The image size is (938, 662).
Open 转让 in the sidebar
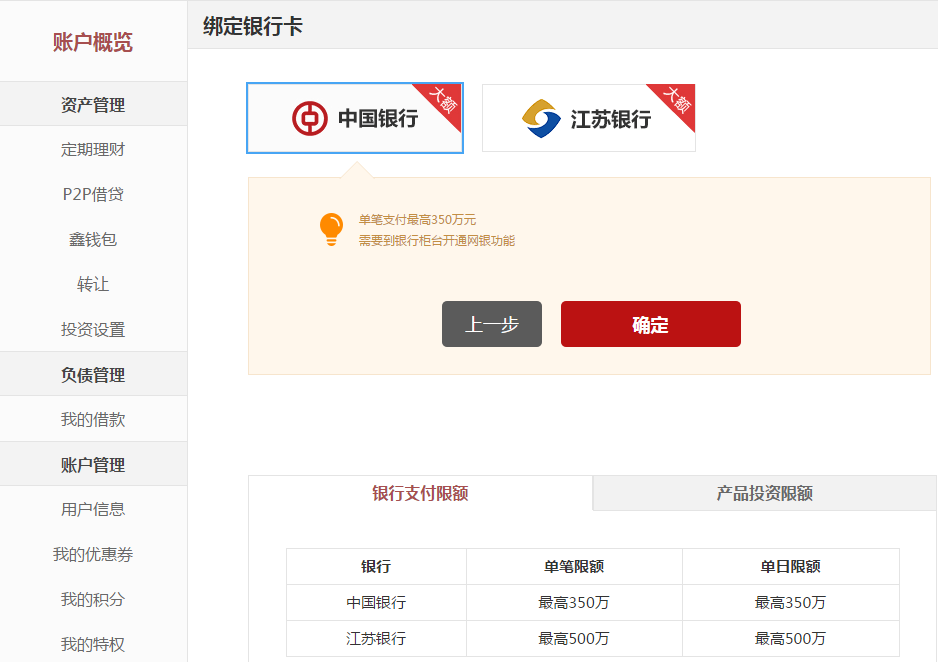click(93, 284)
